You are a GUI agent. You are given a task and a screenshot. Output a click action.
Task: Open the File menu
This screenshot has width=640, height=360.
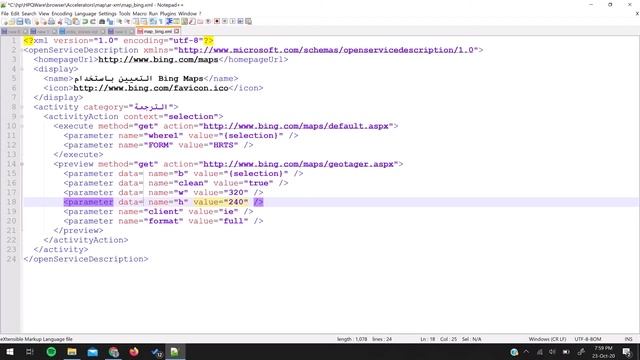pos(4,13)
